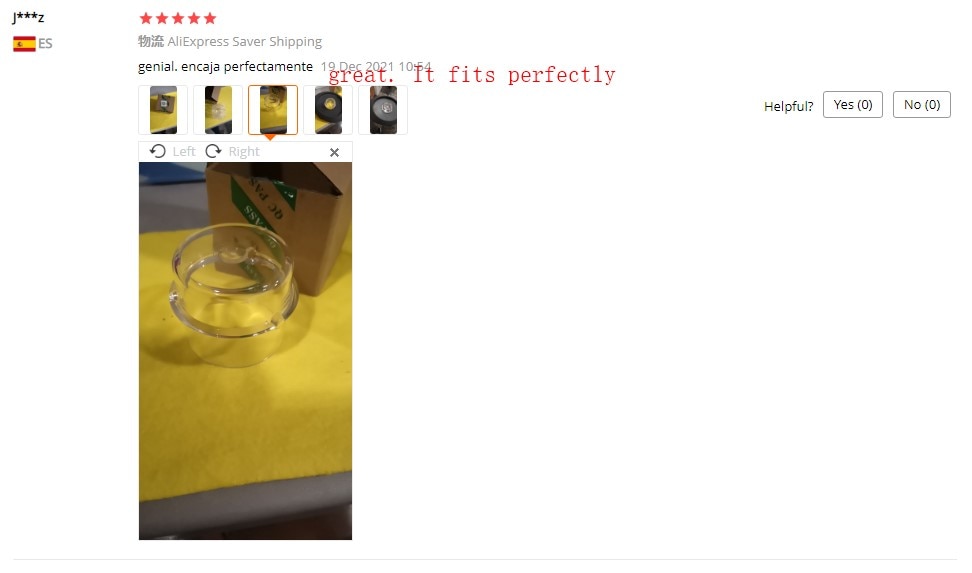Click the AliExpress Saver Shipping text
The width and height of the screenshot is (972, 573).
click(244, 42)
